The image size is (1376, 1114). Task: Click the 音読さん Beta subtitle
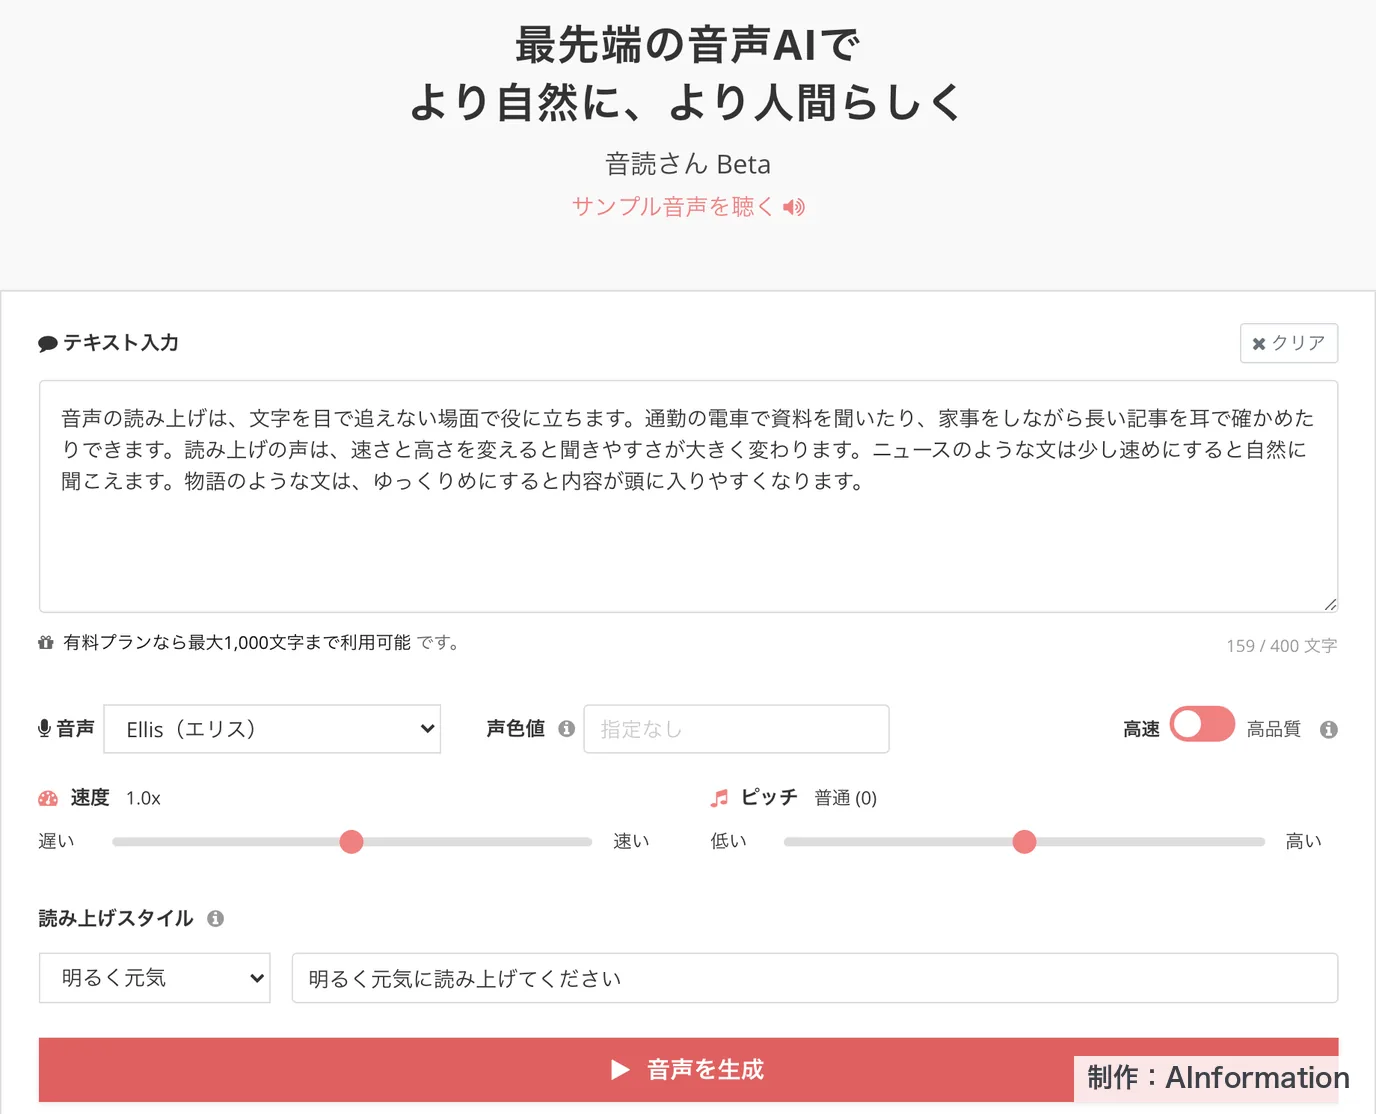coord(688,164)
